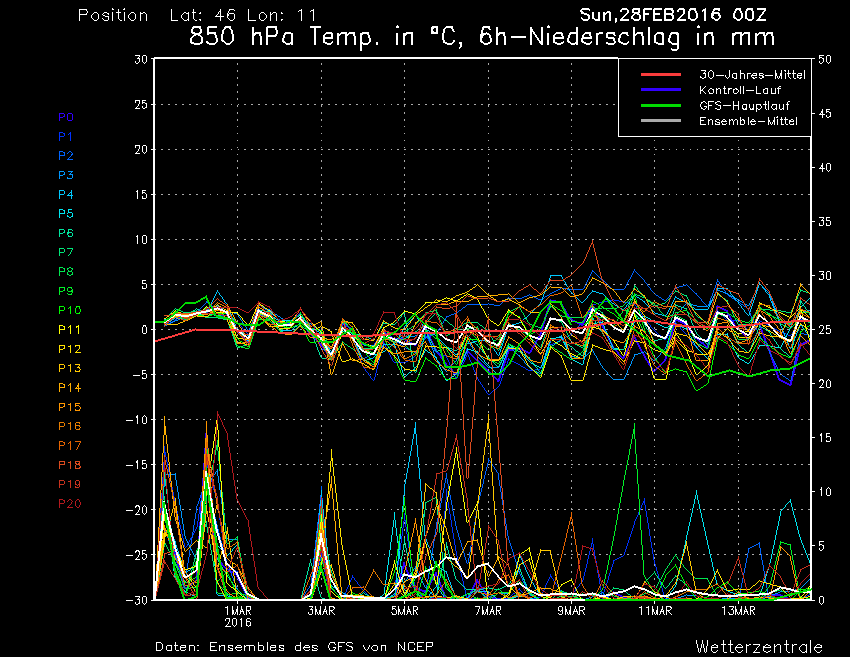Click the NCEP GFS data source text
Screen dimensions: 850x657
(295, 646)
